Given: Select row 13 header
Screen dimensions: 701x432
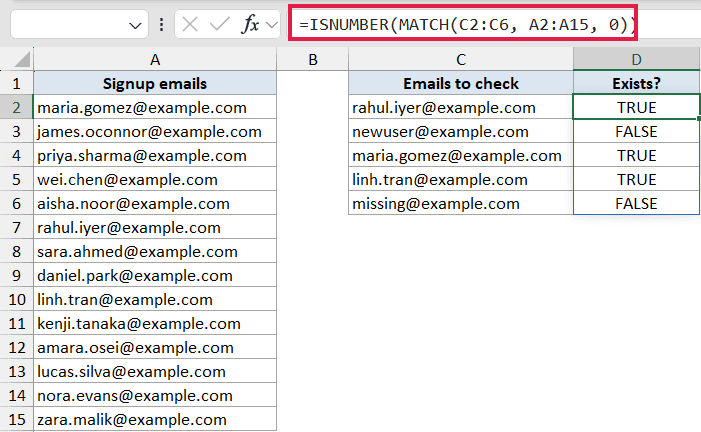Looking at the screenshot, I should pos(17,372).
